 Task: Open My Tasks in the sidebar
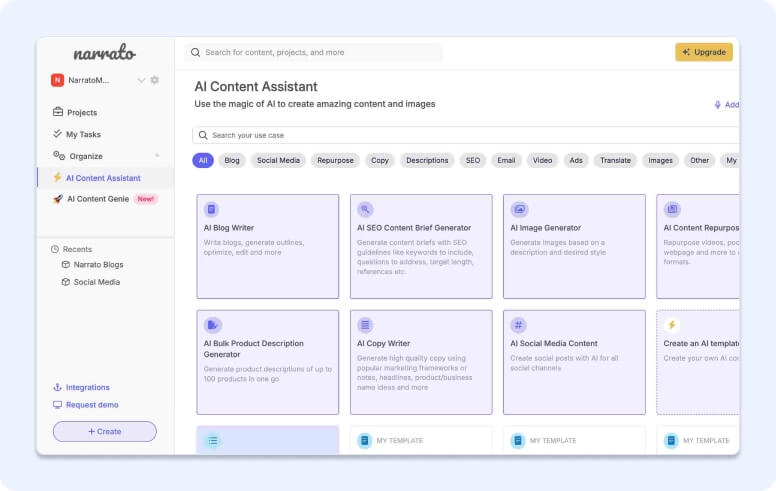pos(83,134)
